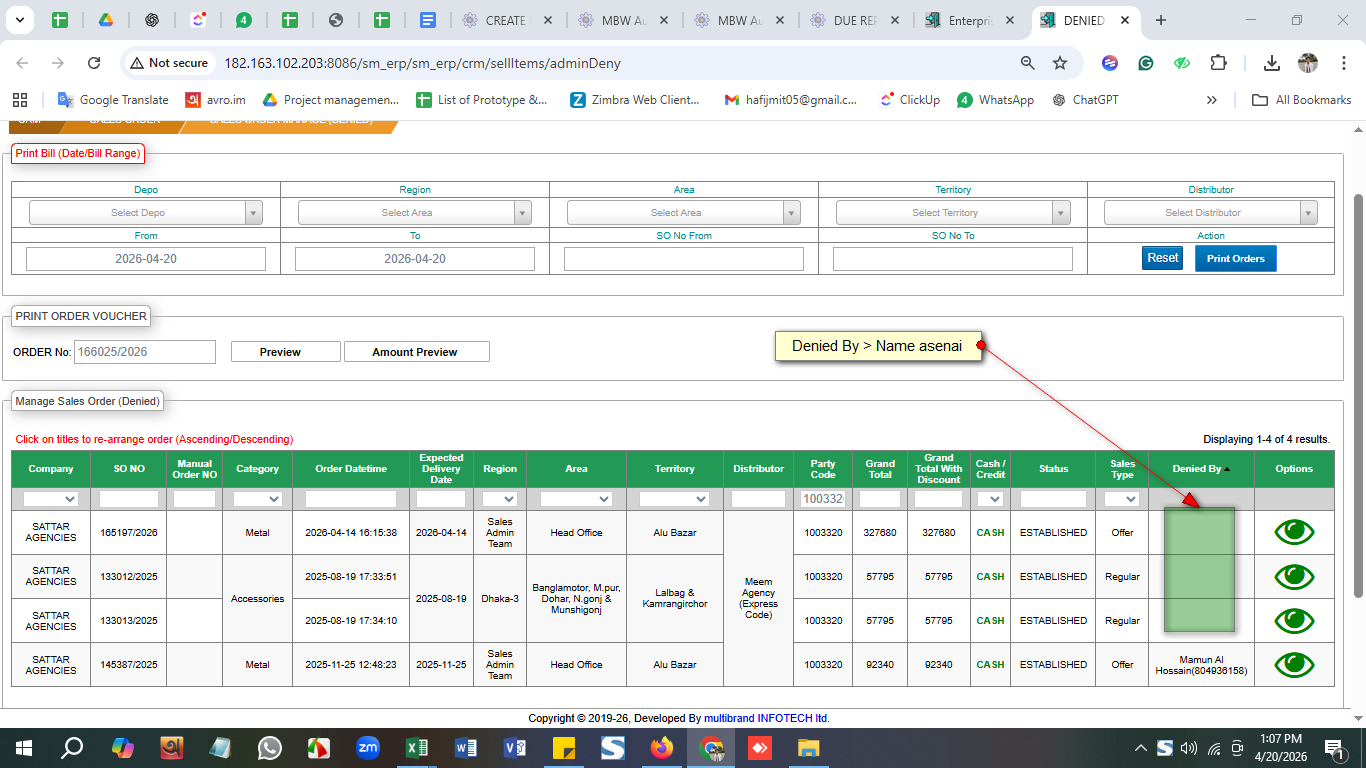Sort table by Denied By column

pos(1197,468)
